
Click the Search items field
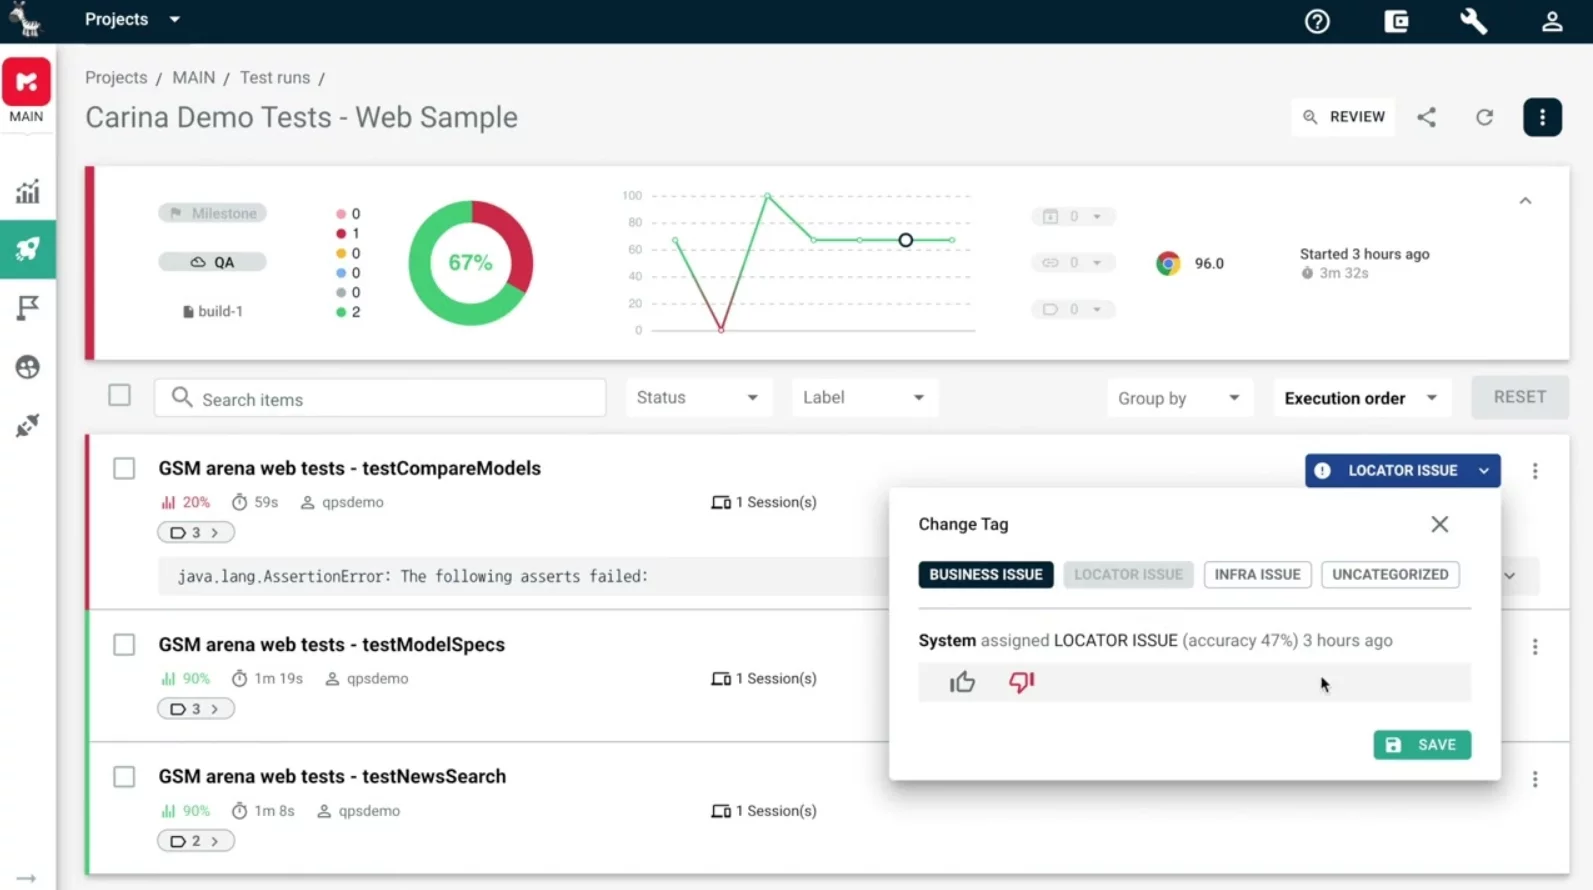click(x=390, y=399)
